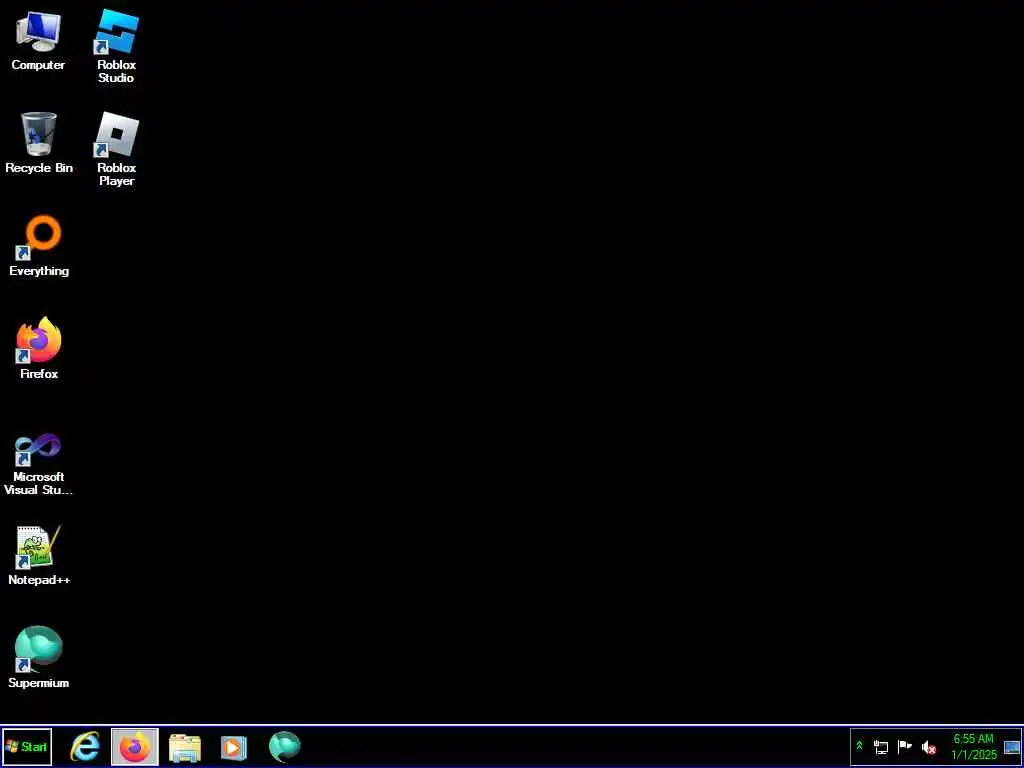Select the Microsoft Visual Studio shortcut
This screenshot has height=768, width=1024.
(x=39, y=464)
